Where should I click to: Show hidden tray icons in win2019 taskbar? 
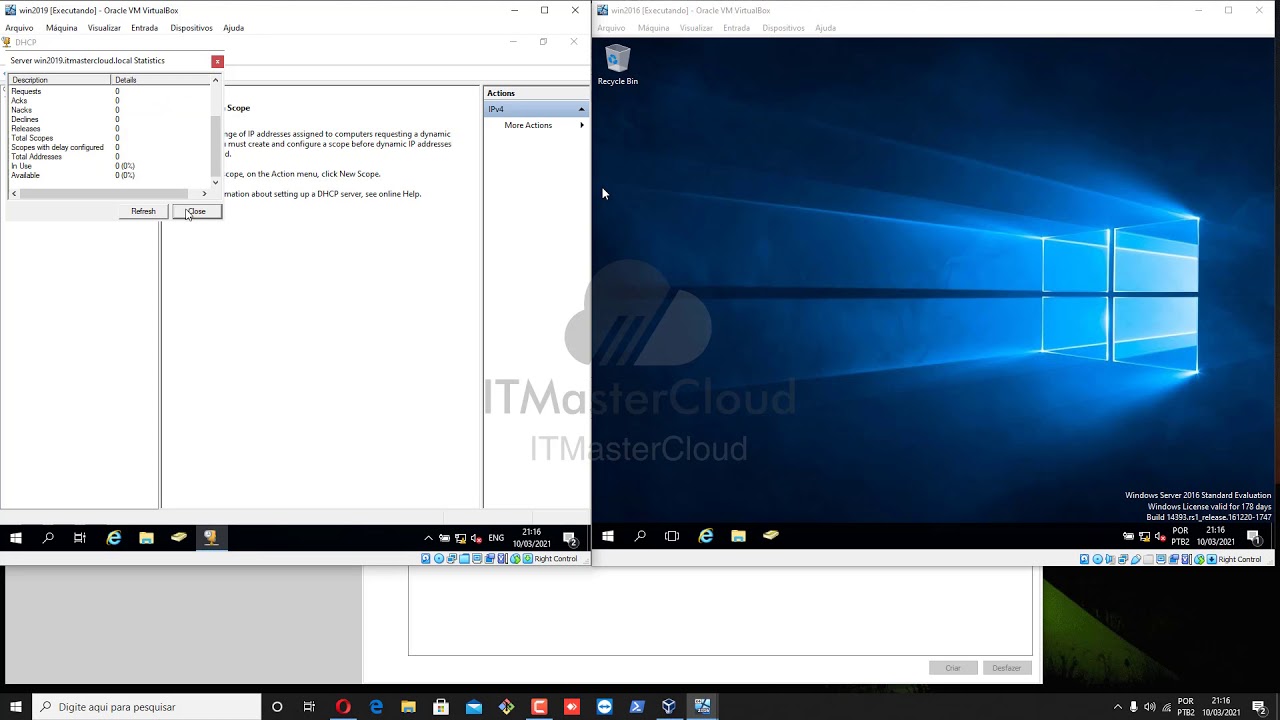429,538
